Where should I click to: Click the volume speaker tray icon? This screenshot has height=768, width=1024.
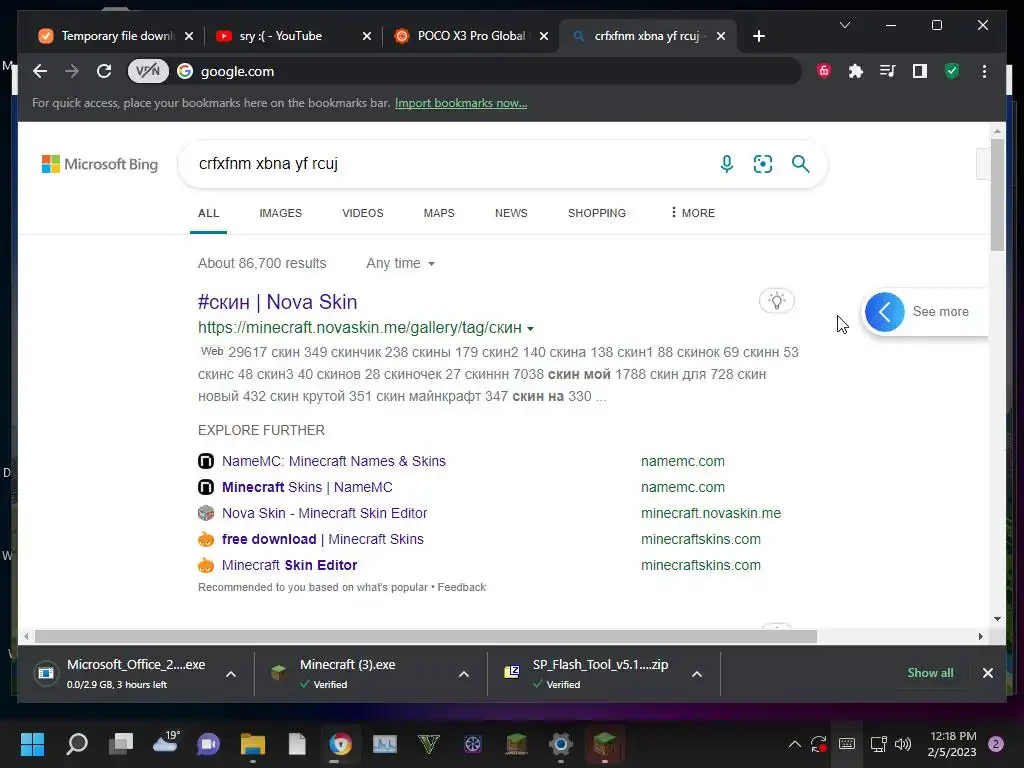903,744
